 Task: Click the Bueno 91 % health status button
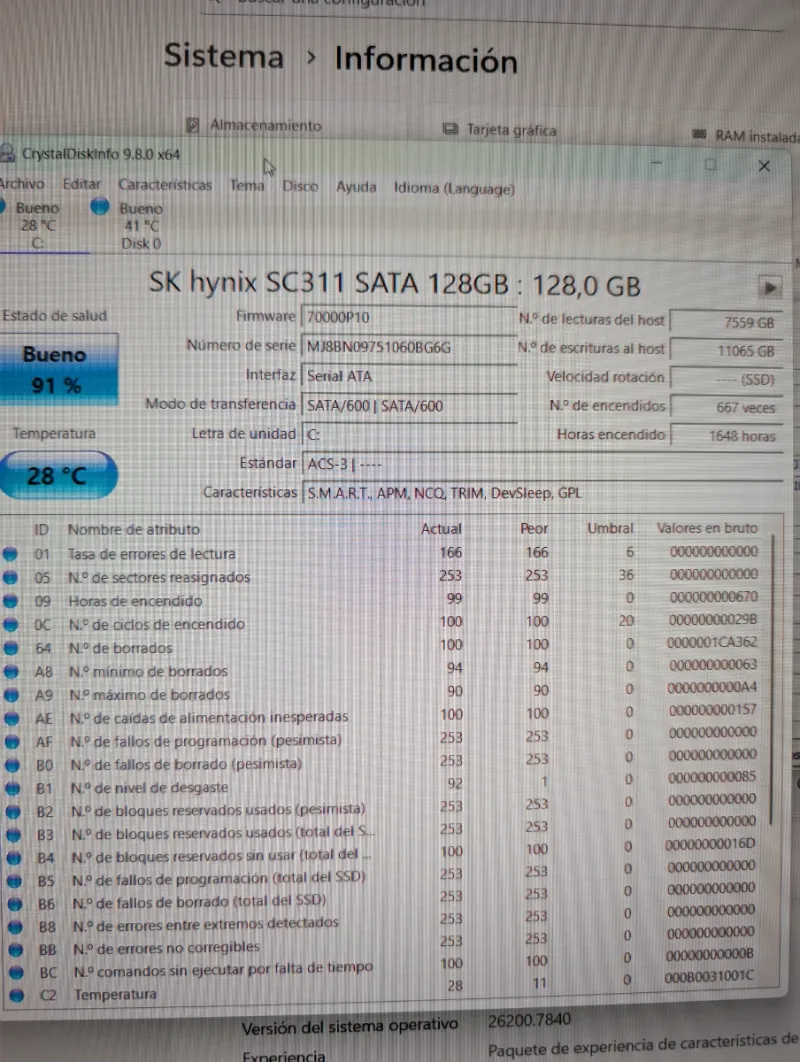(x=58, y=369)
